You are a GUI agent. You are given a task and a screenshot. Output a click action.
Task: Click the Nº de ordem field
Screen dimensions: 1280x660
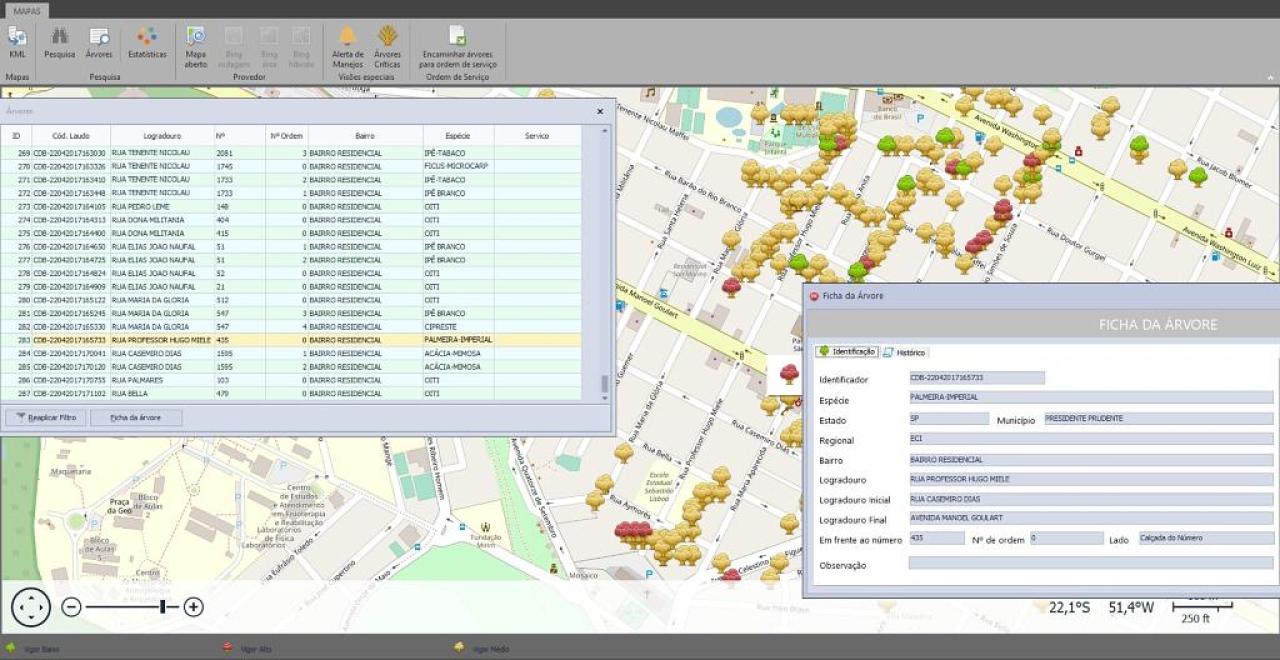1066,538
